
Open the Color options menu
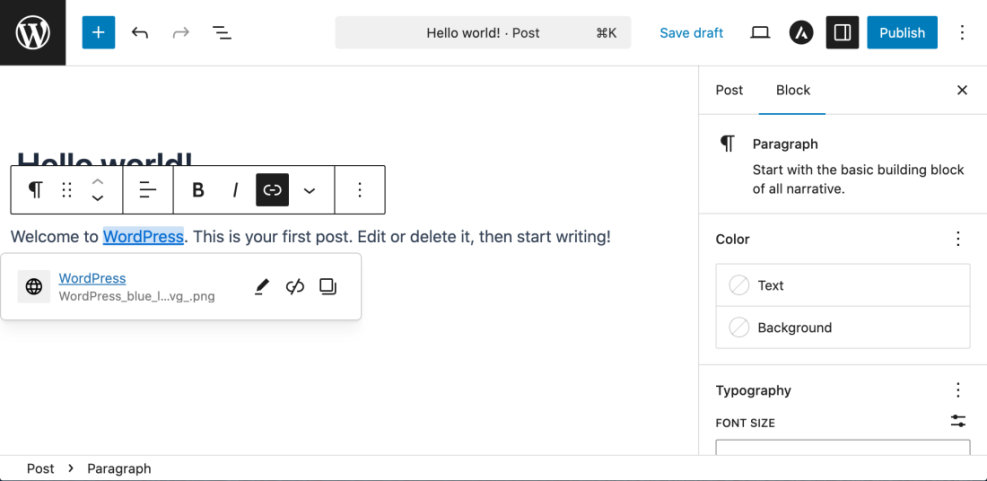coord(958,239)
